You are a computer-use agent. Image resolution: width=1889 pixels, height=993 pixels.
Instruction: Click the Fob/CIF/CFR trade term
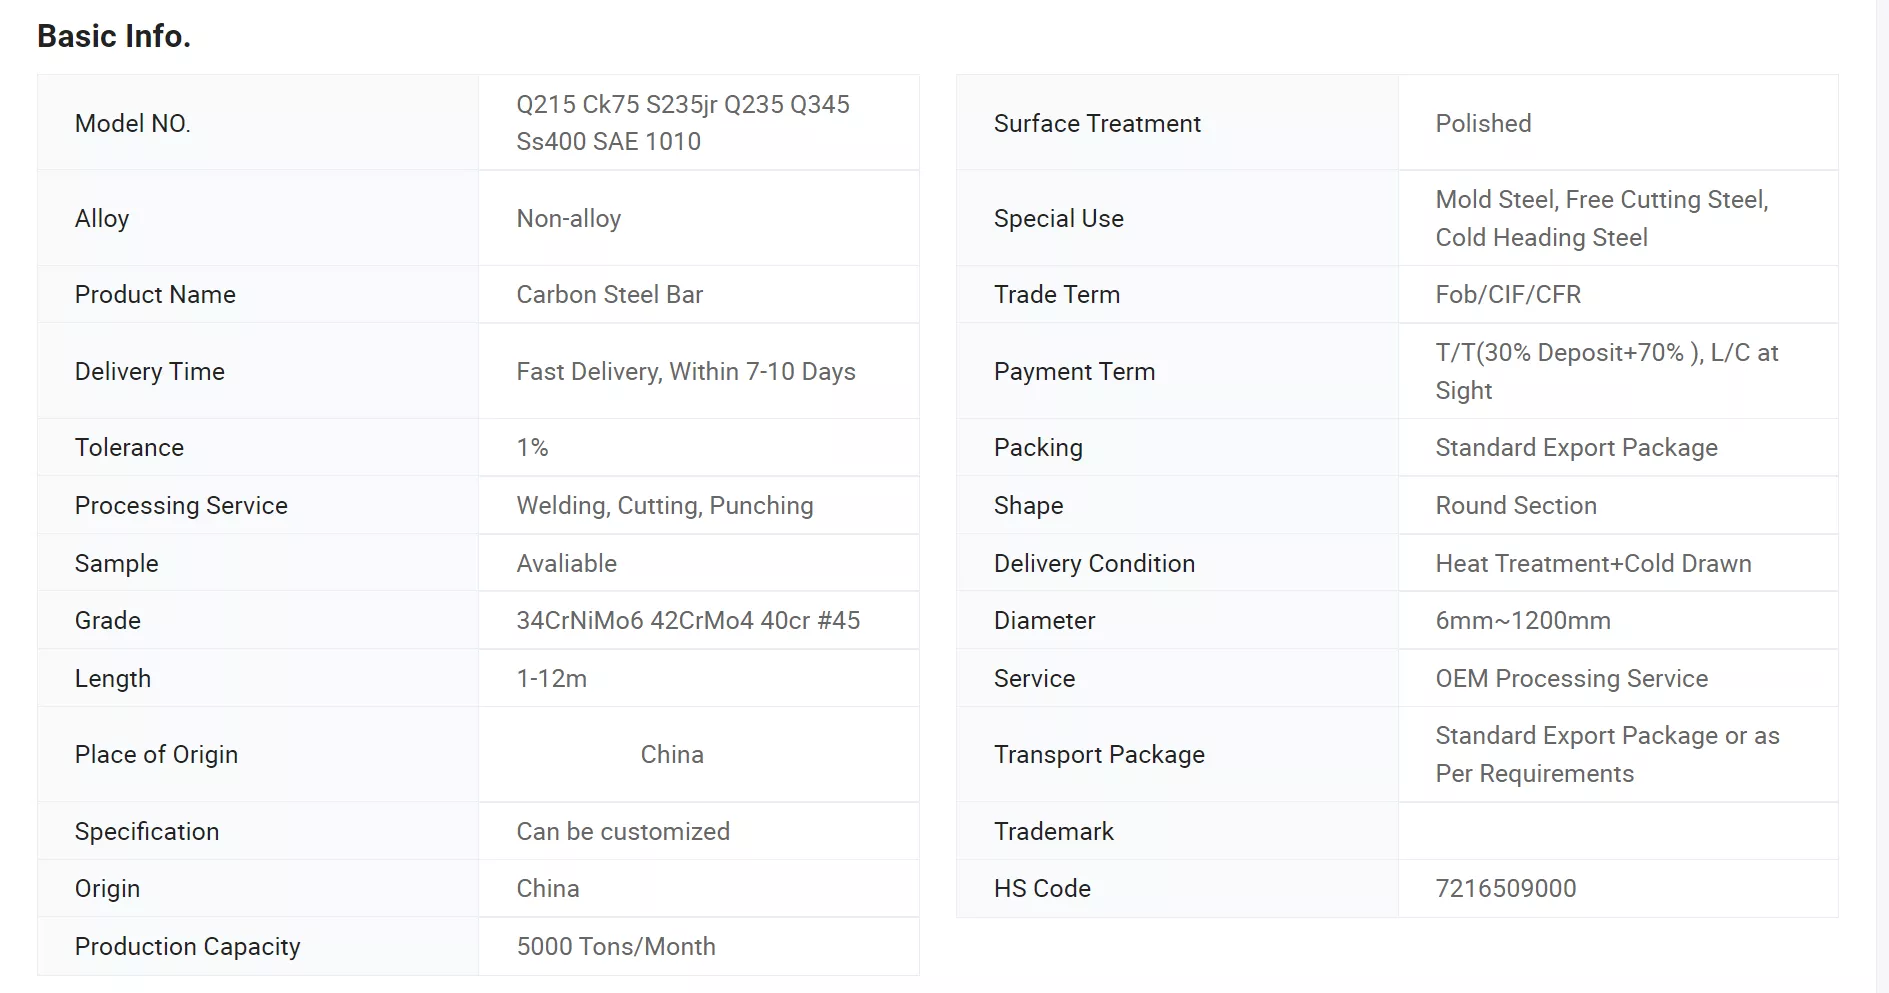tap(1508, 294)
